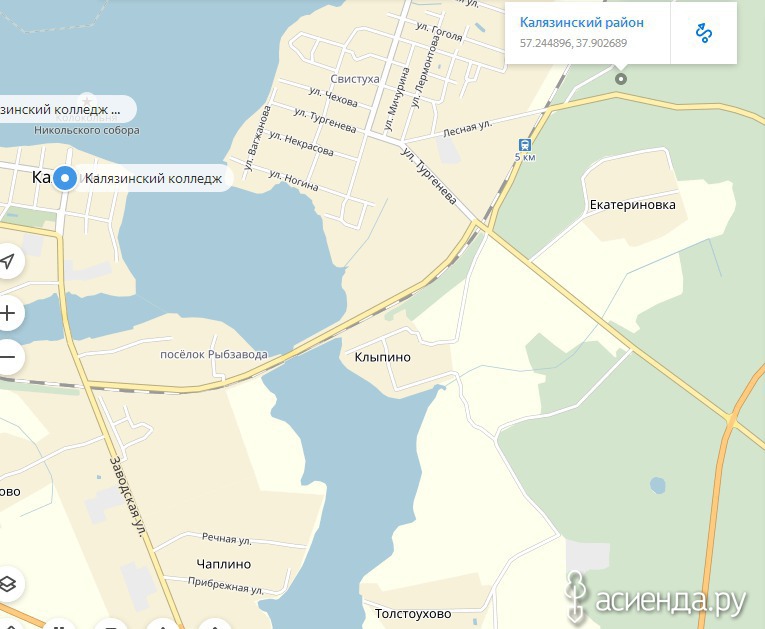
Task: Click the Калязинский колледж label bubble
Action: pyautogui.click(x=154, y=178)
